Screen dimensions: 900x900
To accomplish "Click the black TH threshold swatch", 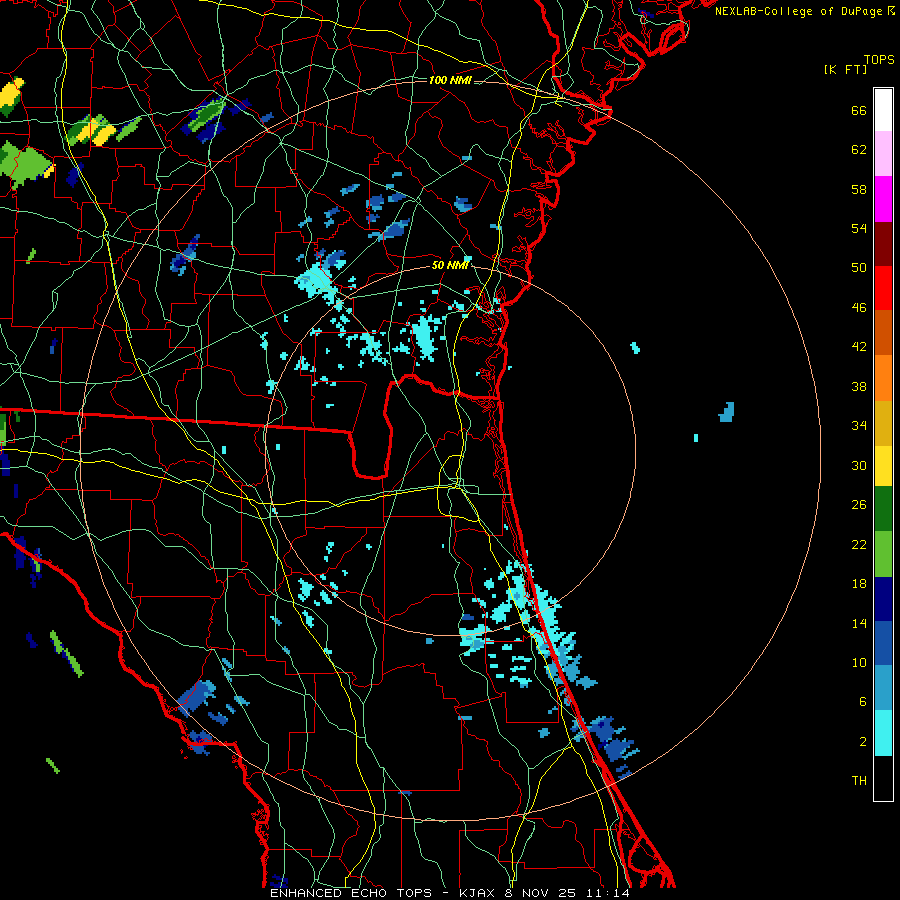I will point(883,778).
